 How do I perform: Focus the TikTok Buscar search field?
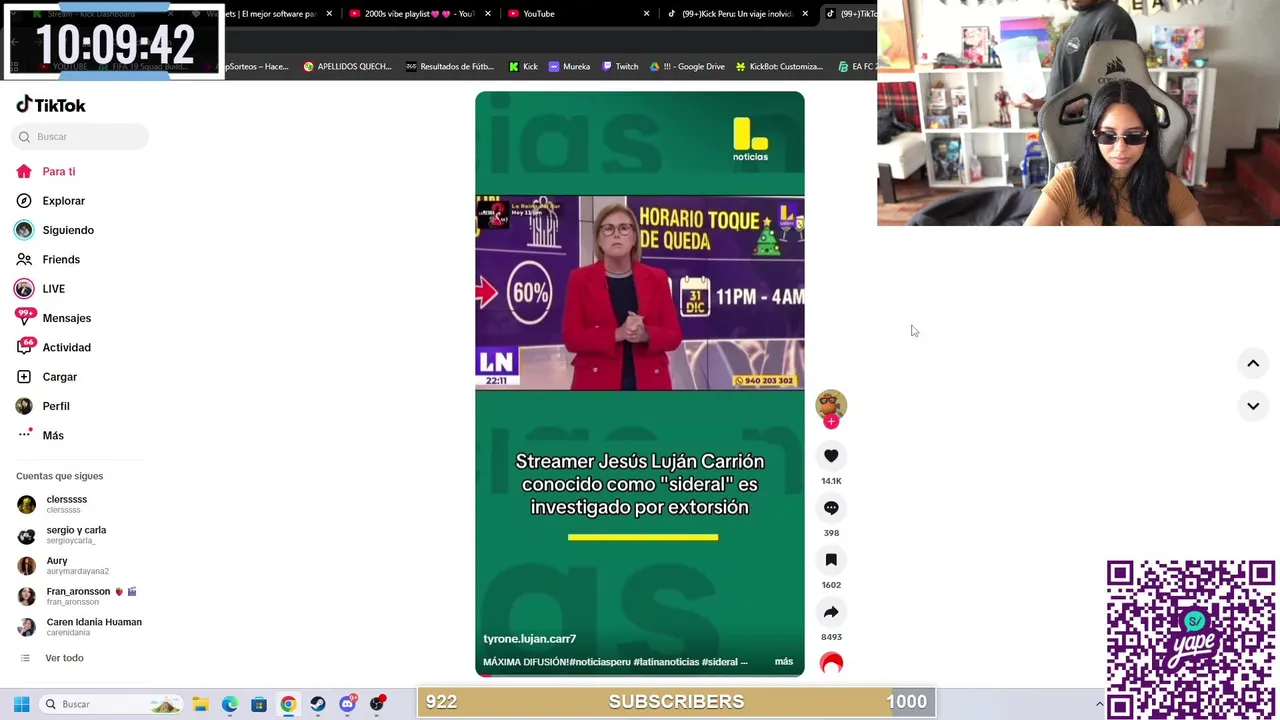point(80,137)
